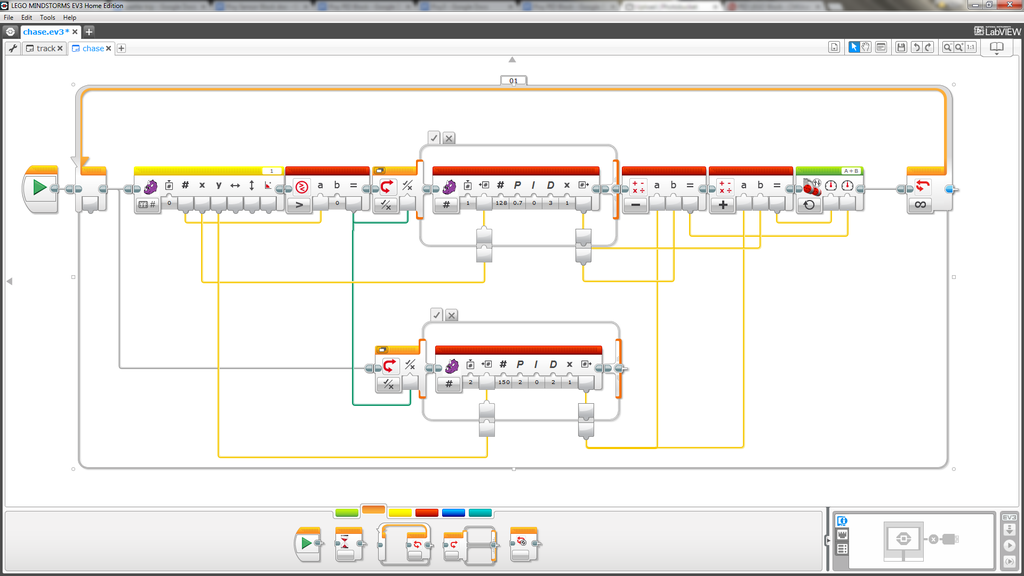Open the loop infinity mode selector

tap(922, 205)
